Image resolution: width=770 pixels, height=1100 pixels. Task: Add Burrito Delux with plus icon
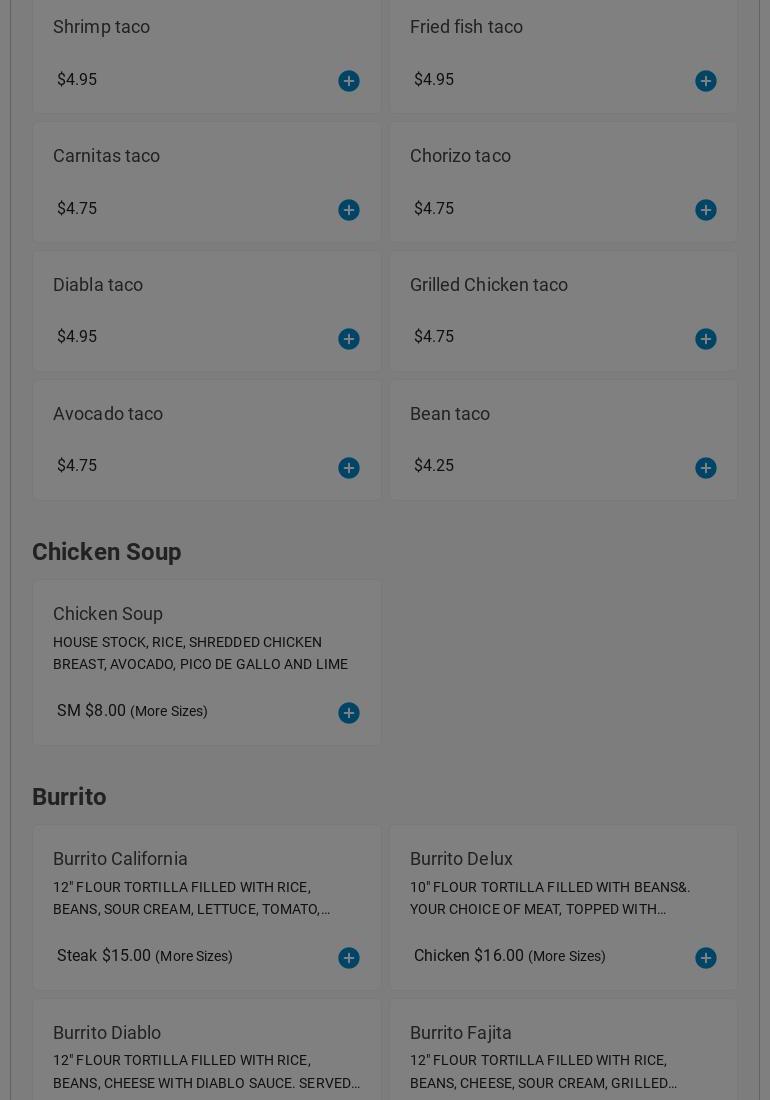click(705, 958)
